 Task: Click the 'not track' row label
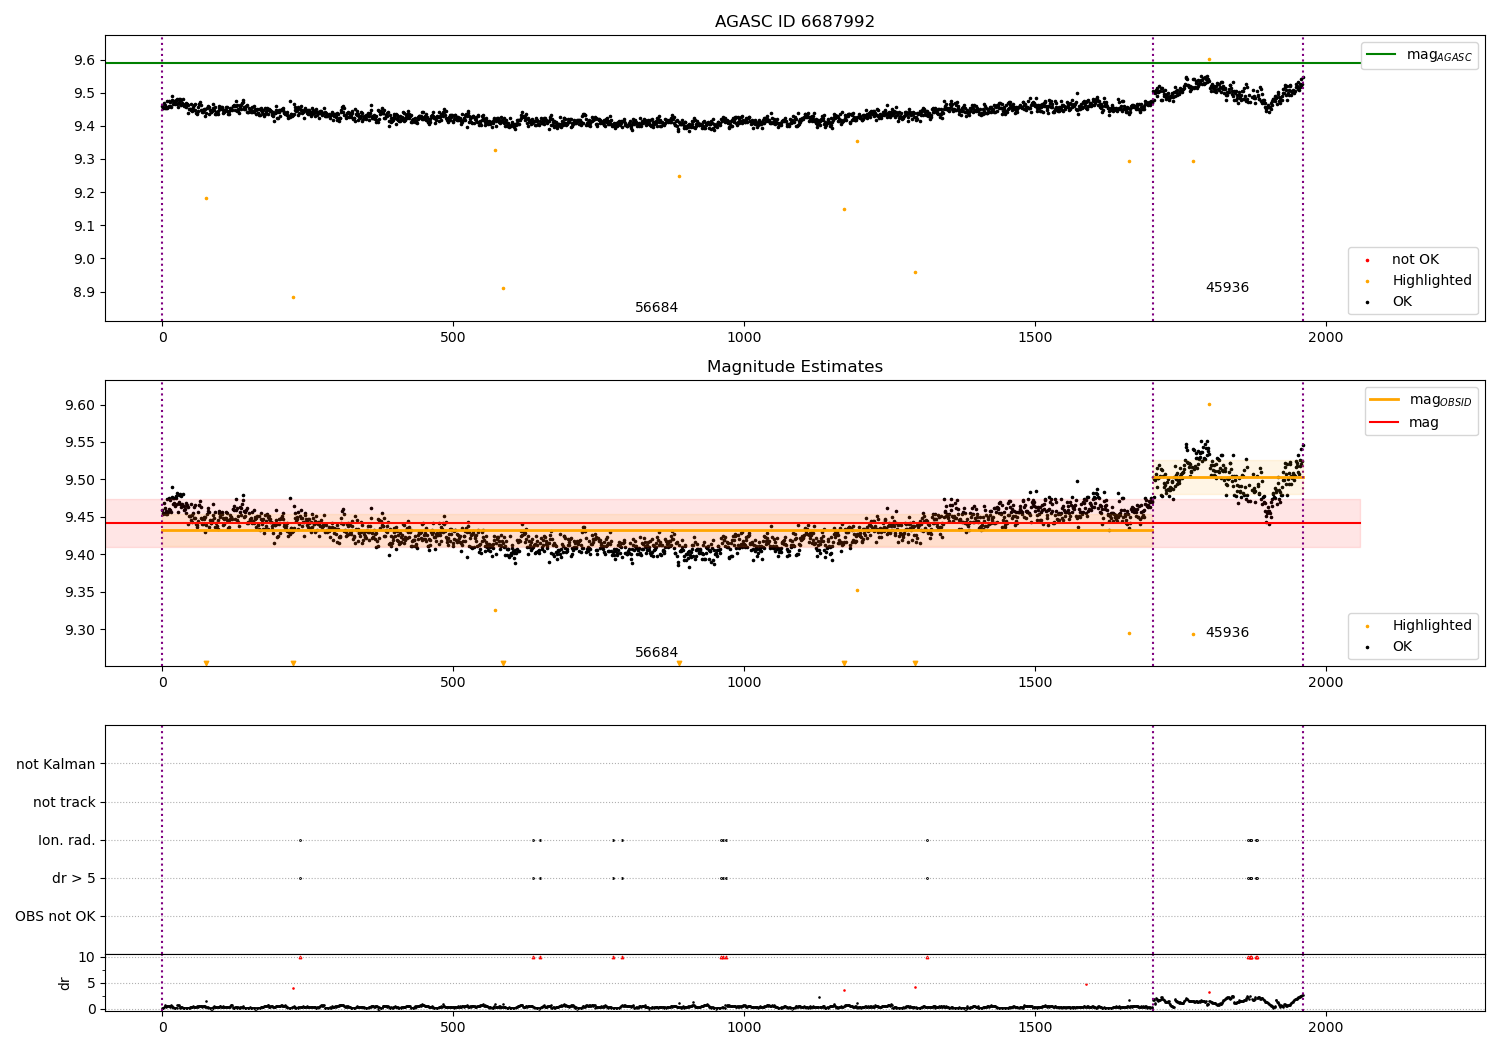(x=64, y=803)
